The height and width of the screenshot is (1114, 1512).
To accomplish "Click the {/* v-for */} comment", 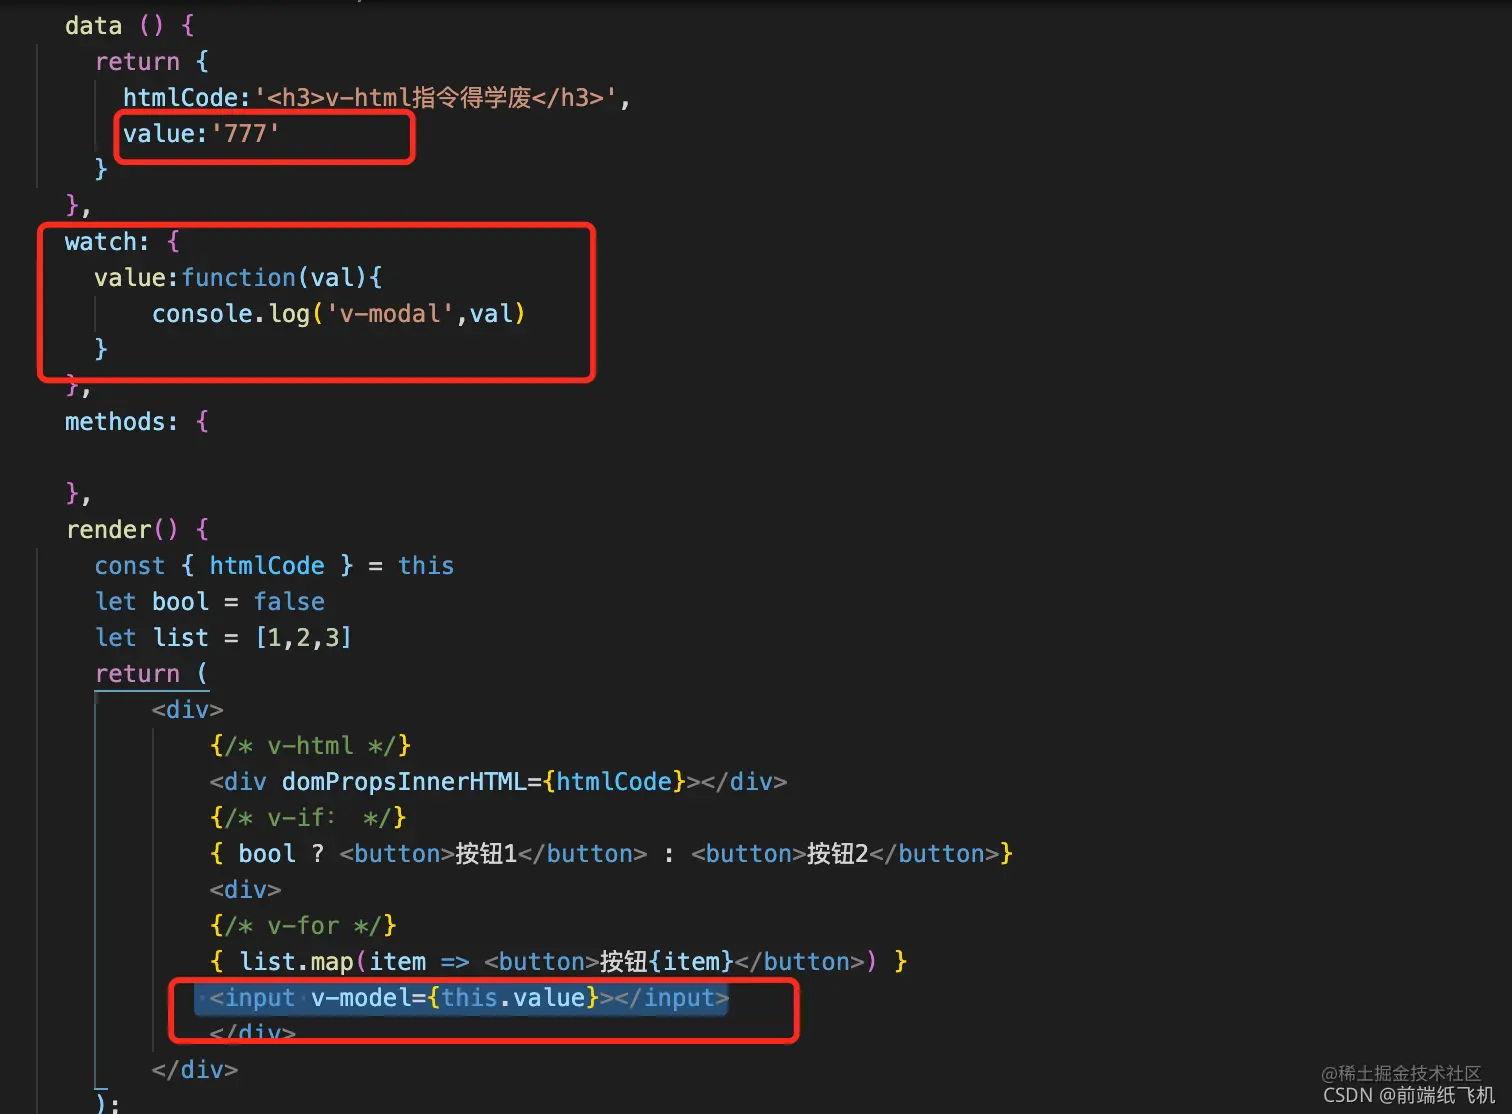I will pyautogui.click(x=303, y=925).
